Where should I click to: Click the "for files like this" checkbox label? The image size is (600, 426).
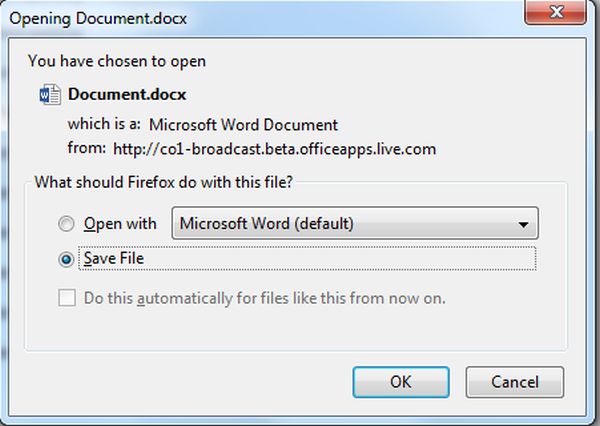(x=265, y=297)
